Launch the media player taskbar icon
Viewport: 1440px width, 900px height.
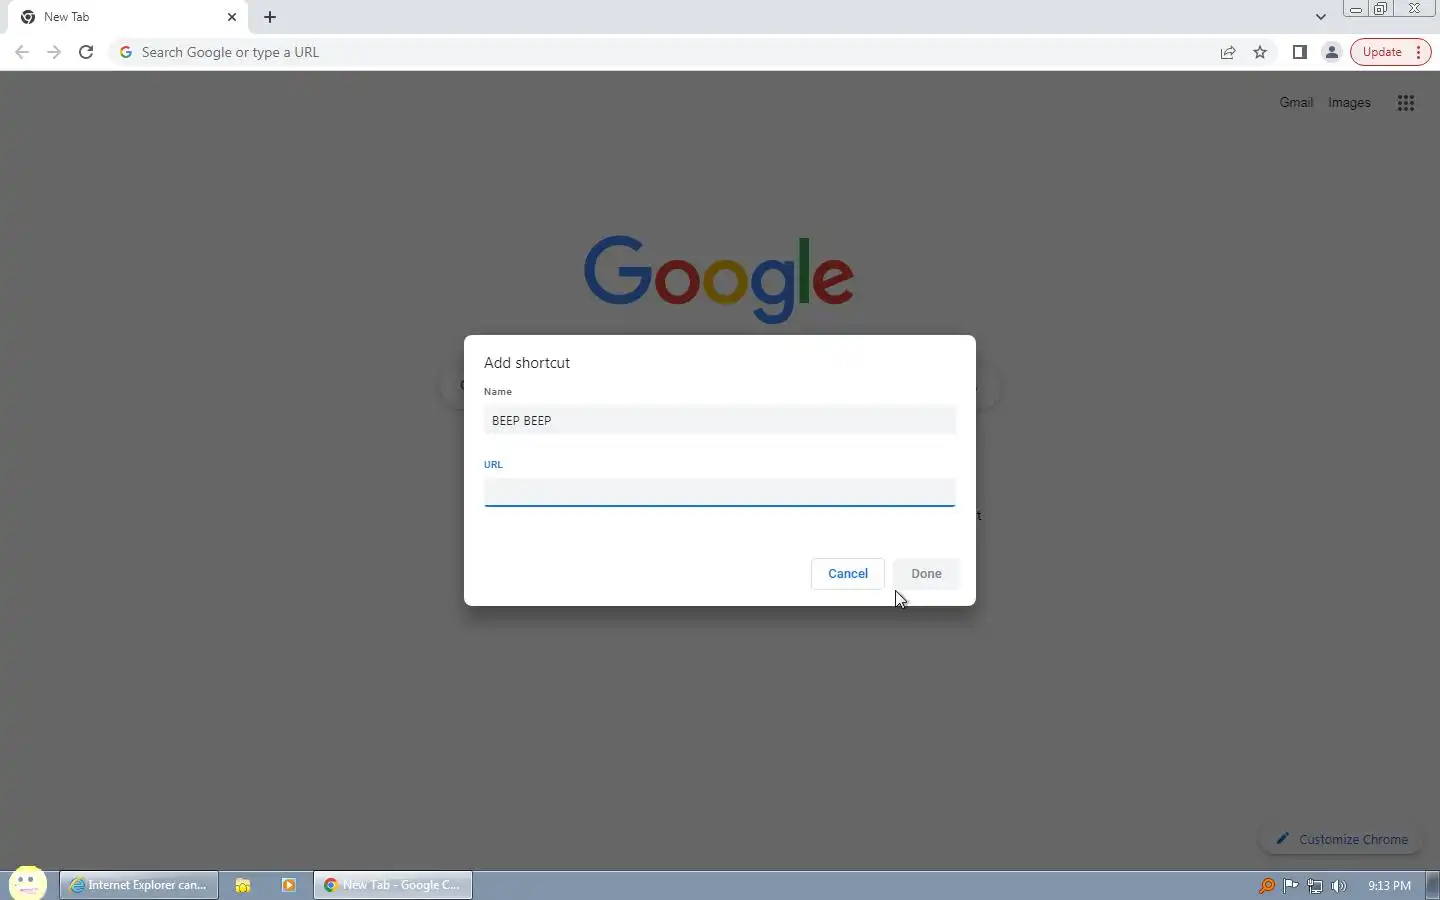pos(289,885)
